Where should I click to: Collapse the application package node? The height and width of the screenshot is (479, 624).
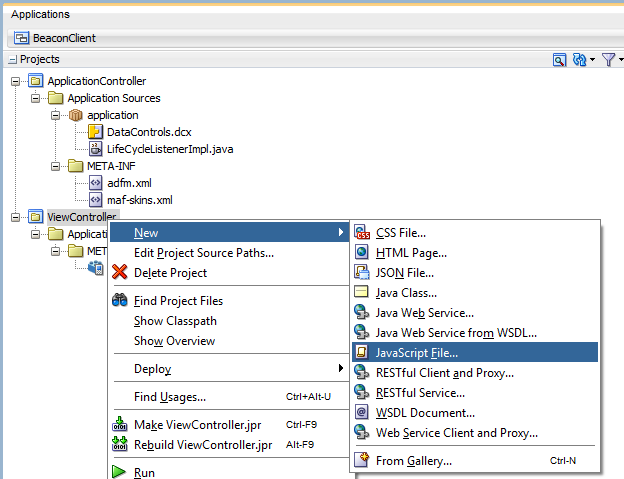point(55,115)
